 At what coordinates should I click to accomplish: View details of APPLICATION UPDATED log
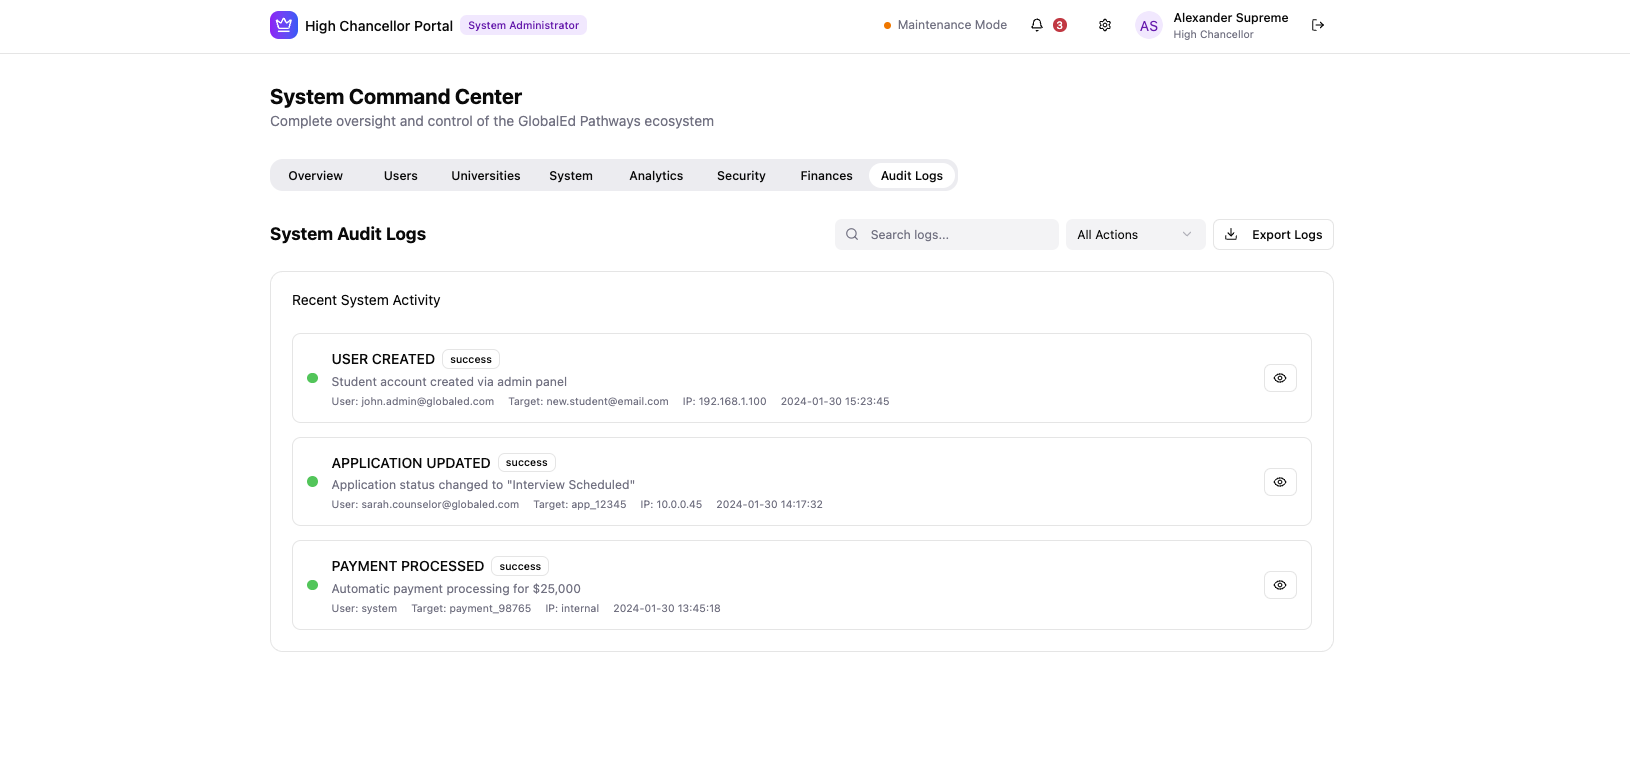pos(1280,482)
